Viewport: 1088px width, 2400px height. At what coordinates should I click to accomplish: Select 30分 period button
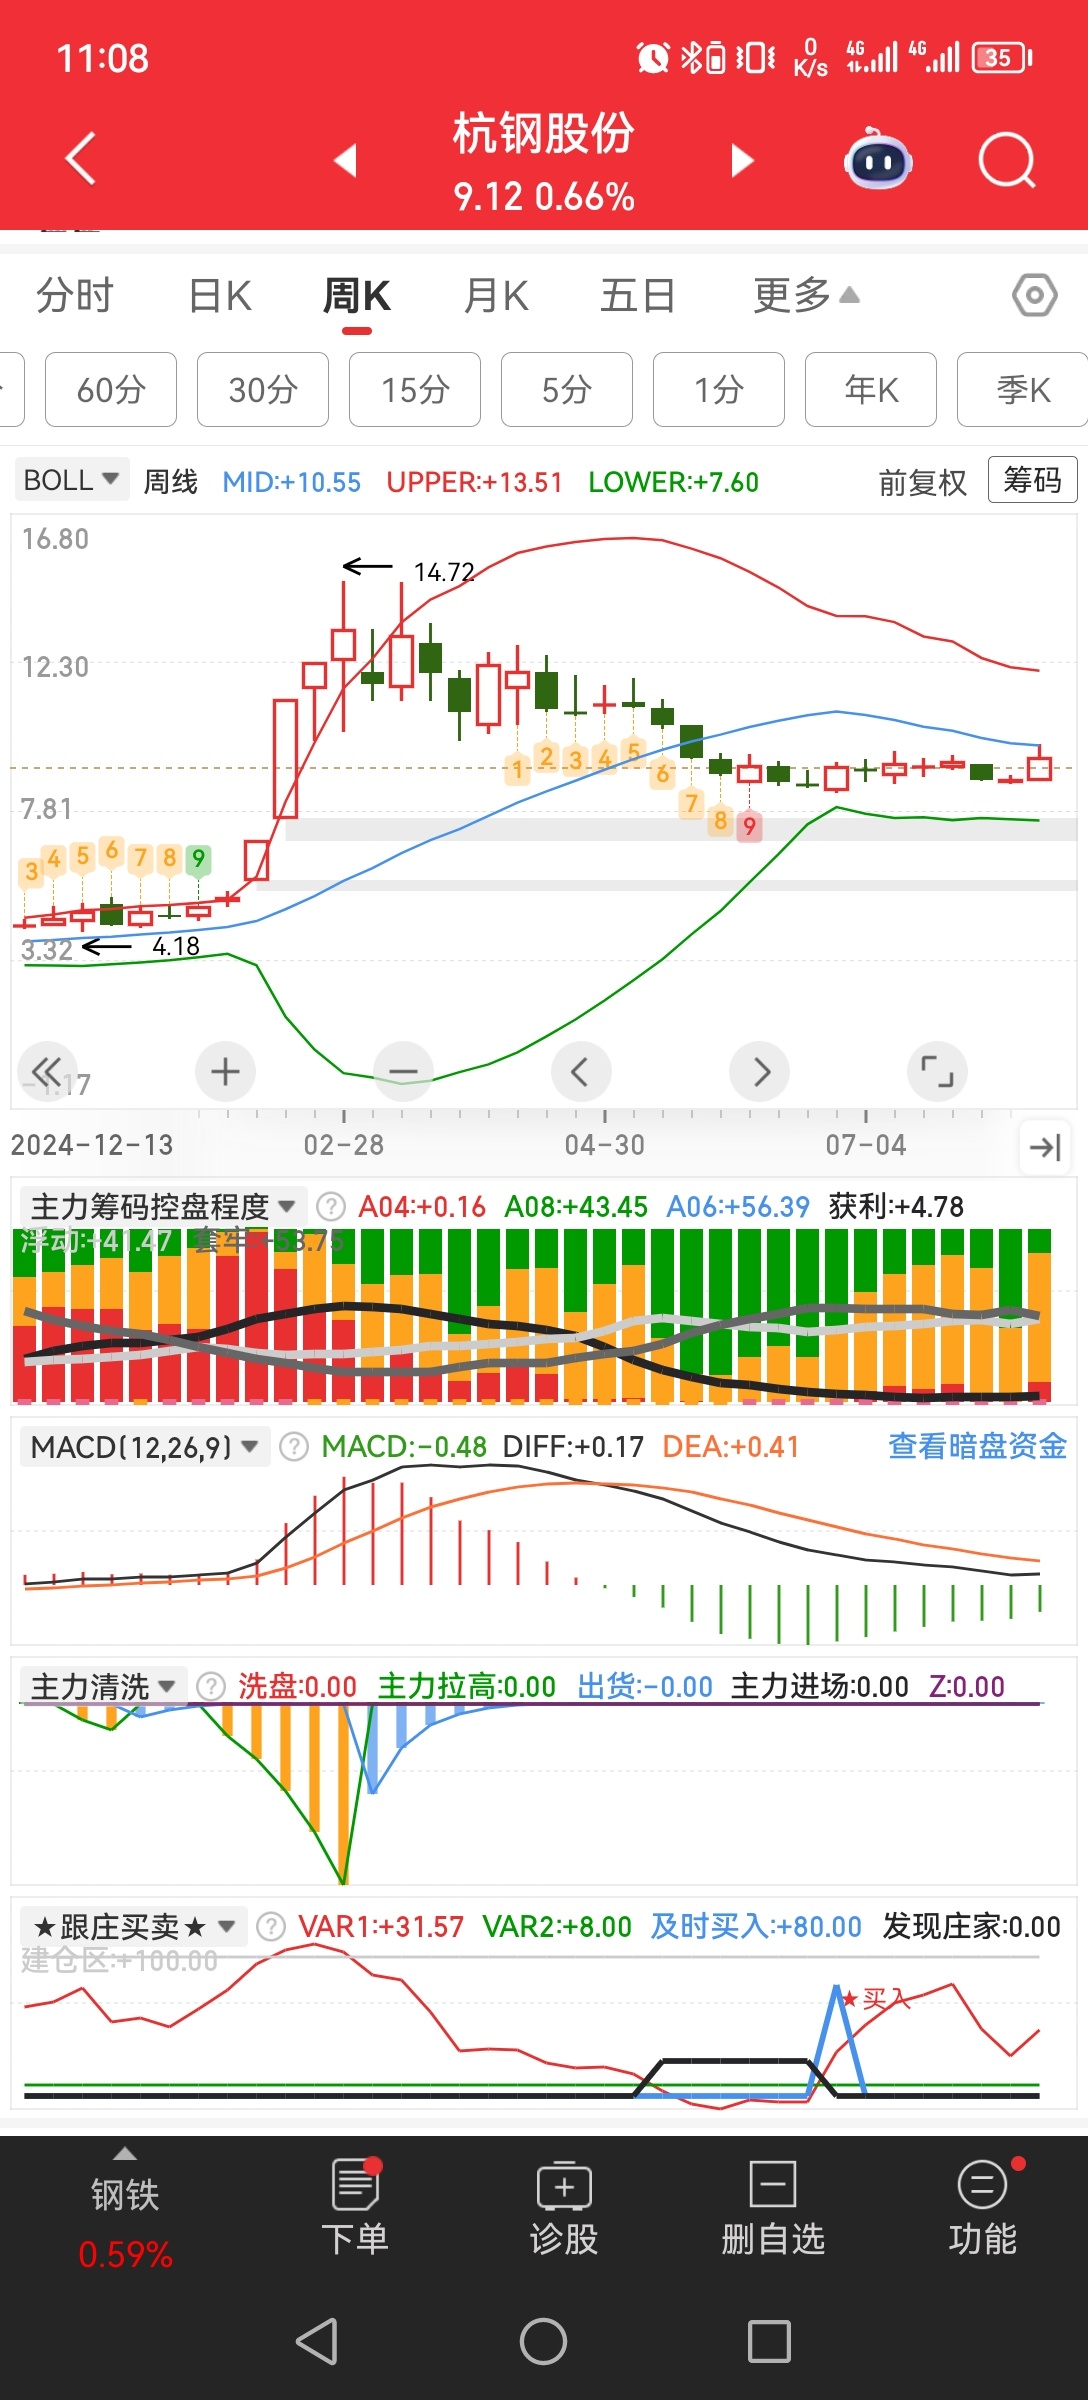[x=263, y=389]
